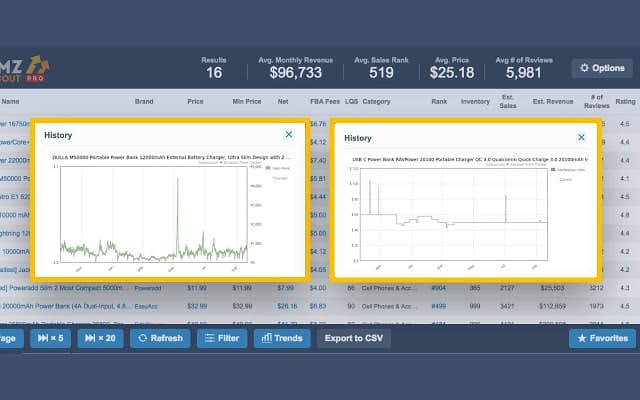Open the Favorites list
This screenshot has height=400, width=640.
(602, 338)
